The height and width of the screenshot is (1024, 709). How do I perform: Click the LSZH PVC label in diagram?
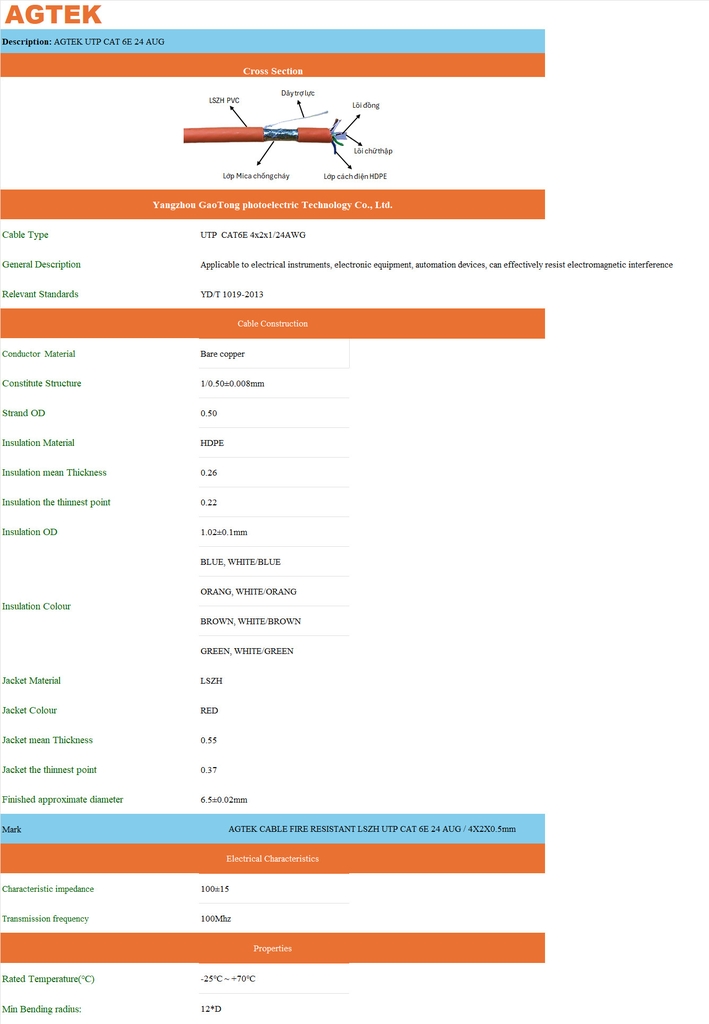click(224, 101)
